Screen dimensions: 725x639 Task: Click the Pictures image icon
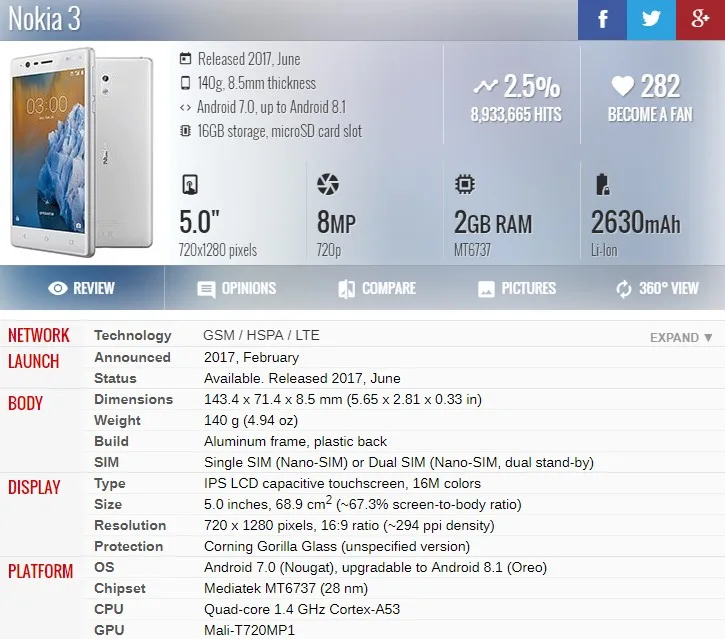486,289
